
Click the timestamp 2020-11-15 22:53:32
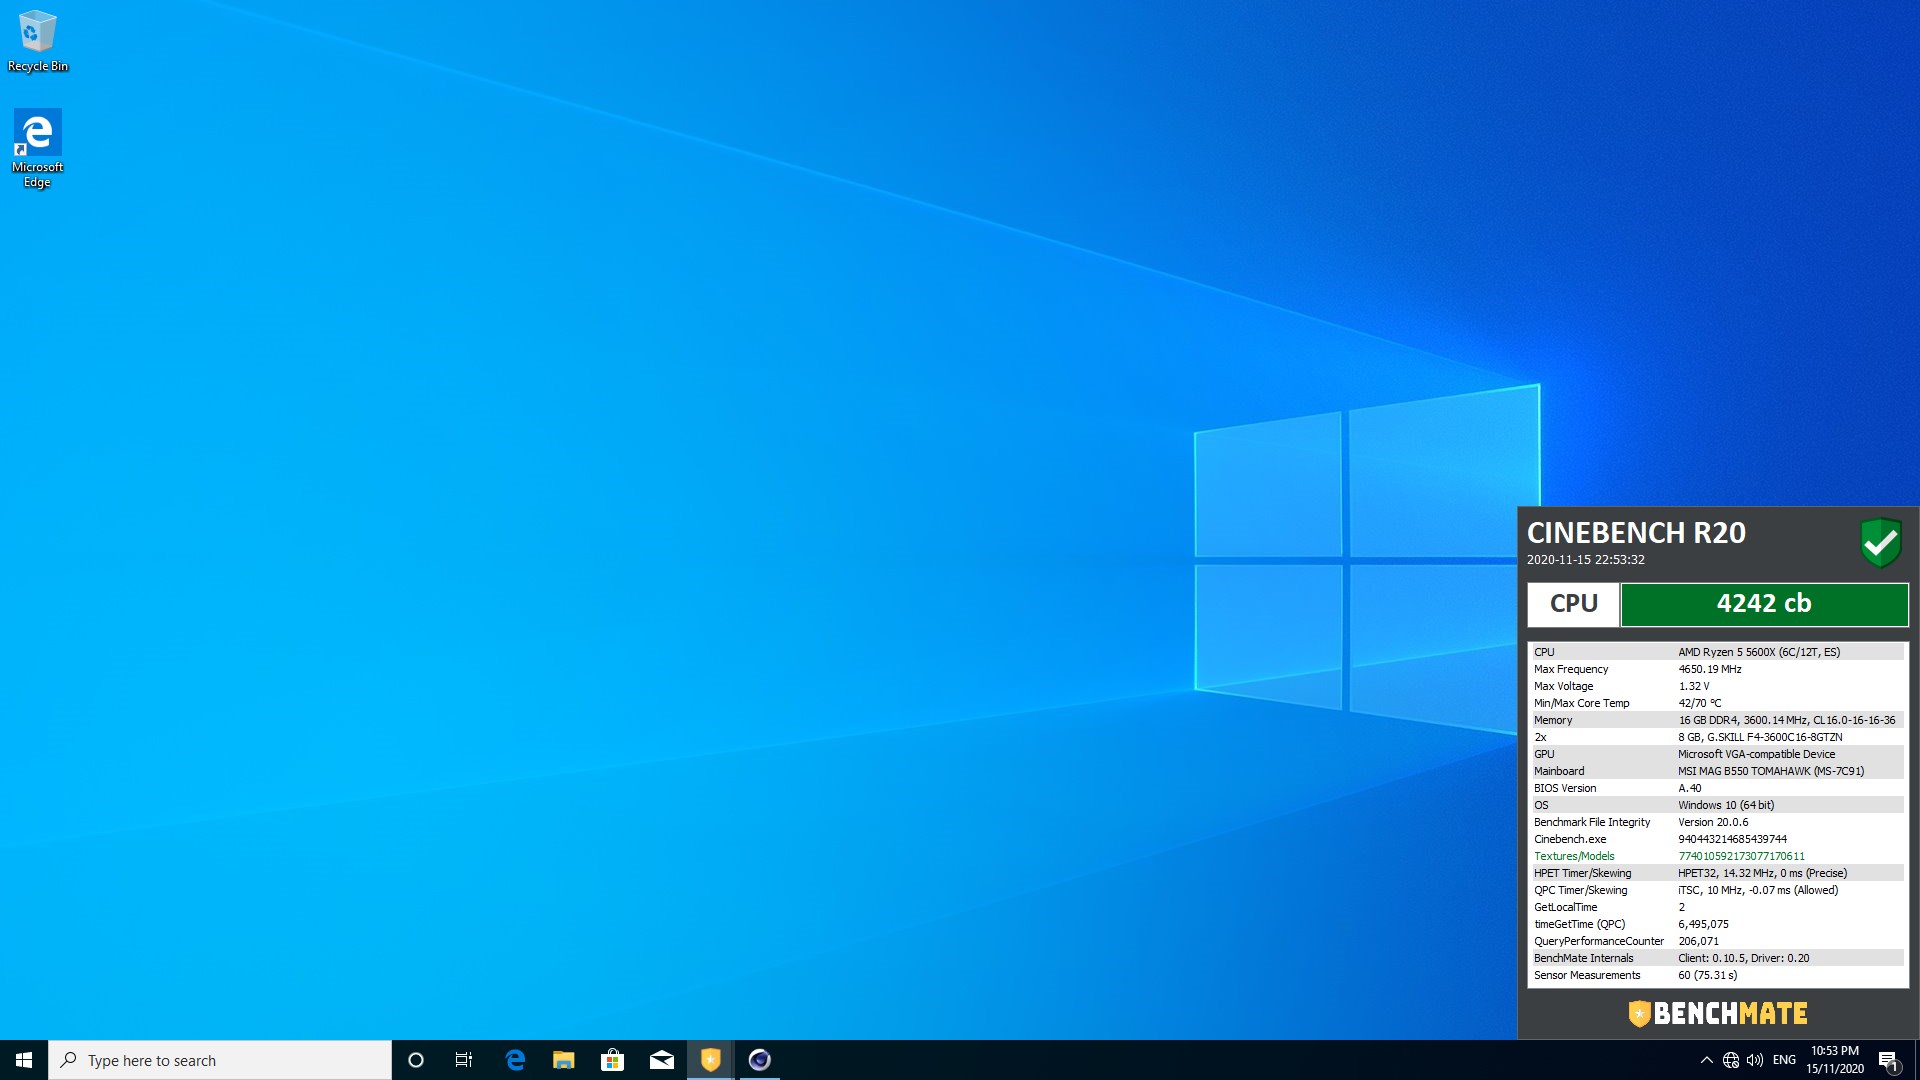pyautogui.click(x=1585, y=560)
